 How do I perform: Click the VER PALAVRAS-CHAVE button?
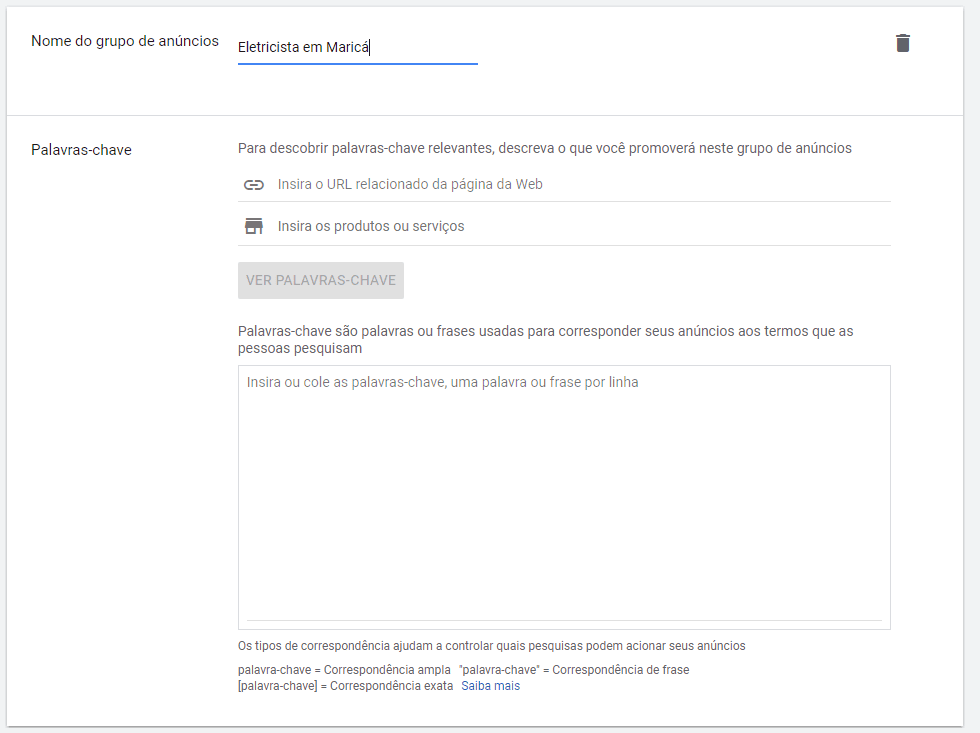[x=321, y=281]
